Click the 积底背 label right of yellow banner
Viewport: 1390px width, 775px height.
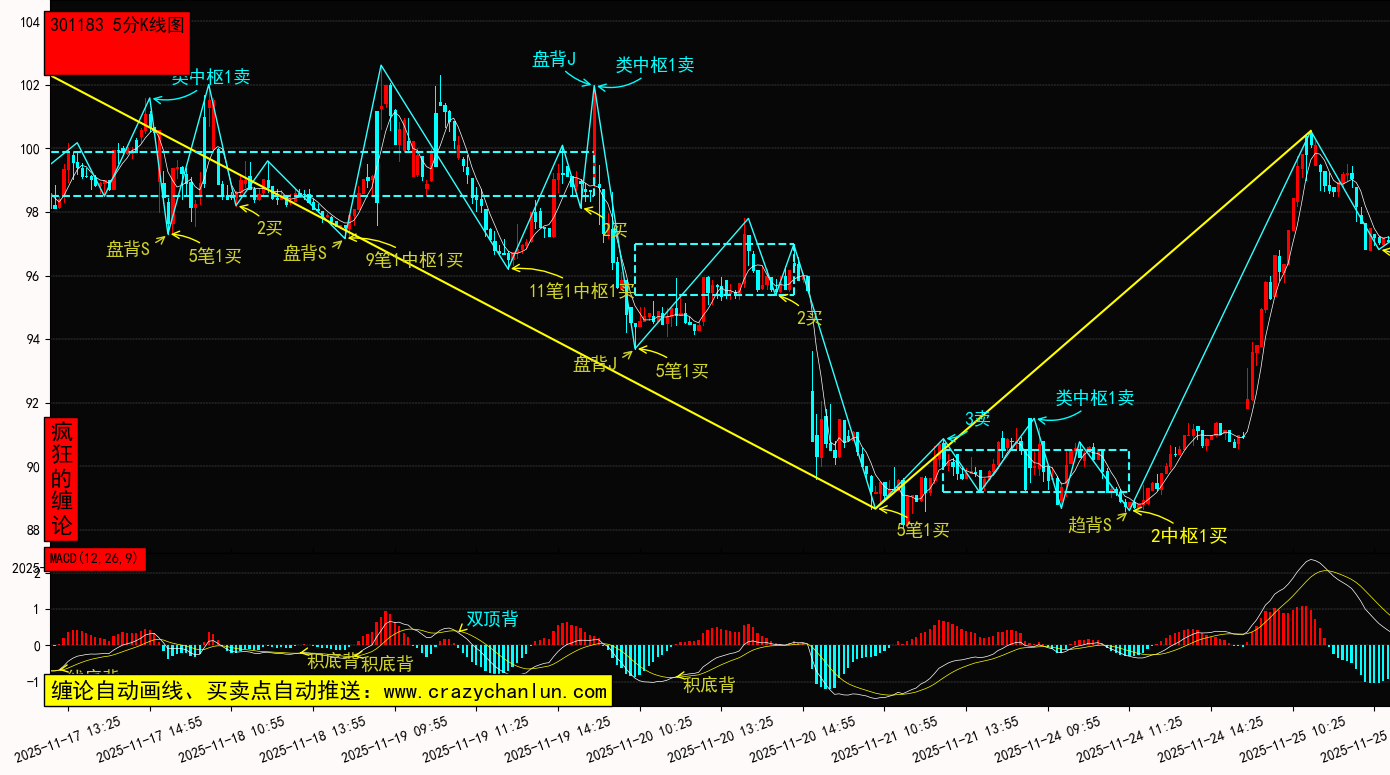click(x=709, y=685)
